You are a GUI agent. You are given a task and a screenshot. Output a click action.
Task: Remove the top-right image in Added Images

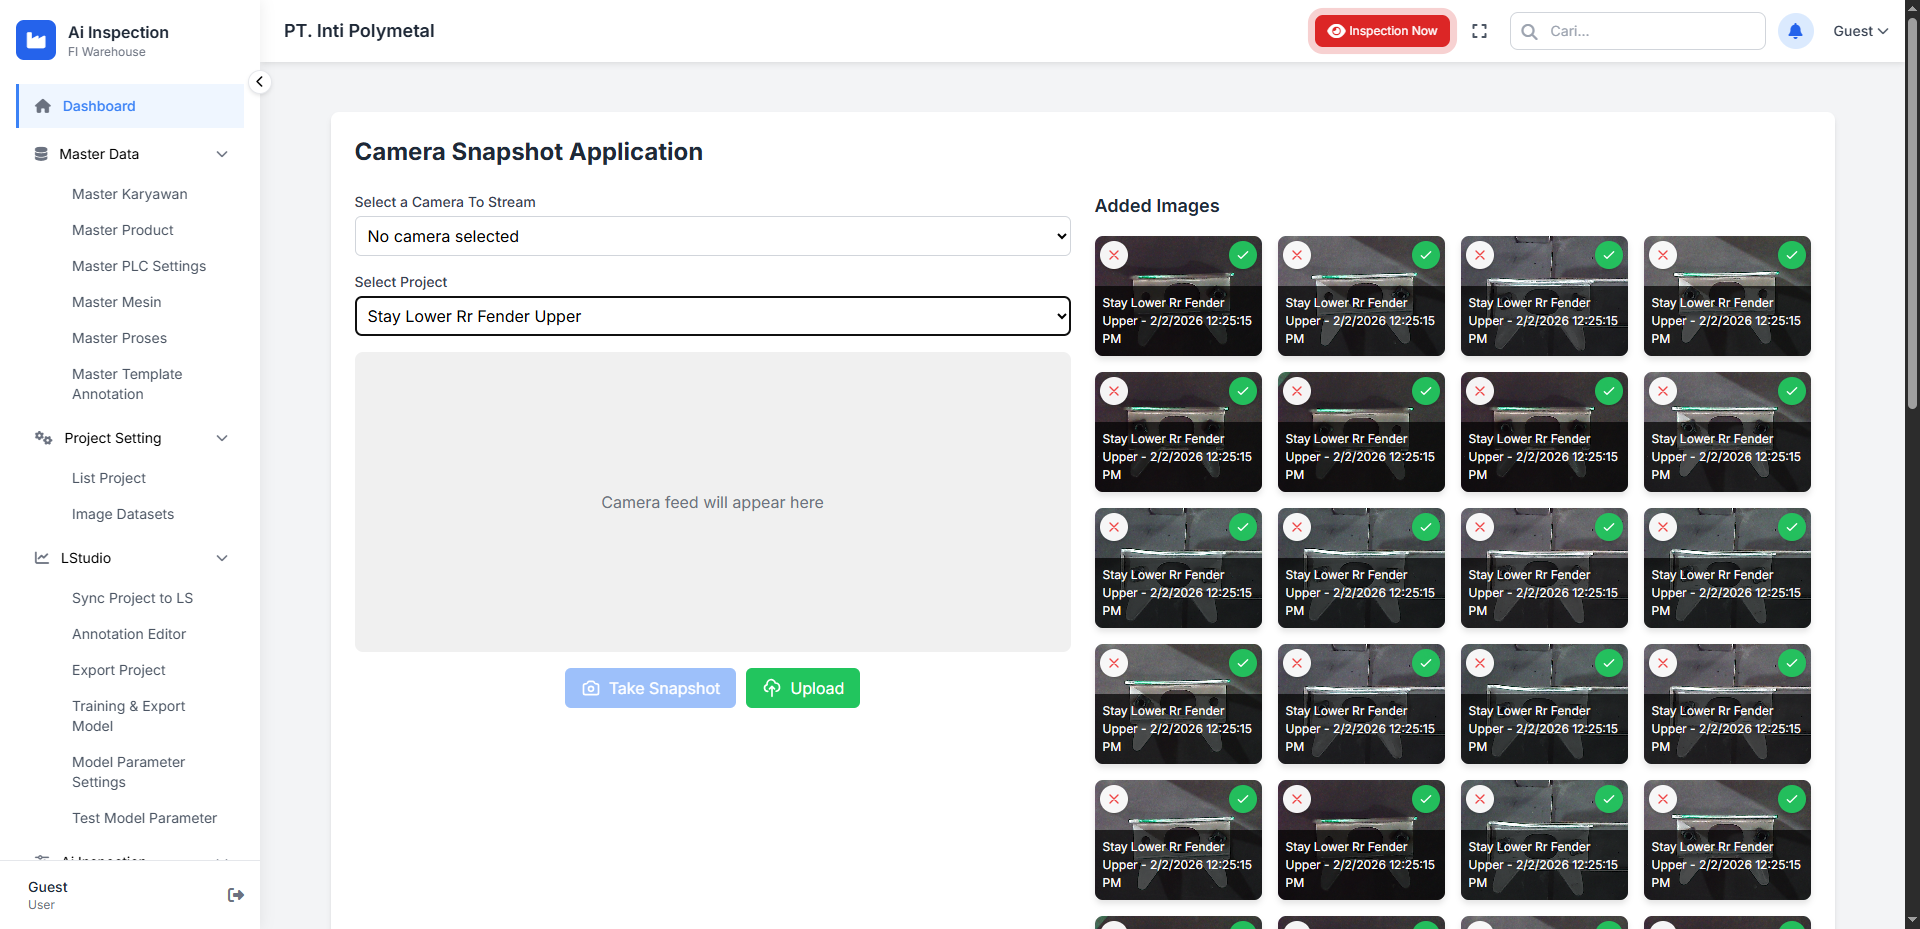click(1663, 255)
